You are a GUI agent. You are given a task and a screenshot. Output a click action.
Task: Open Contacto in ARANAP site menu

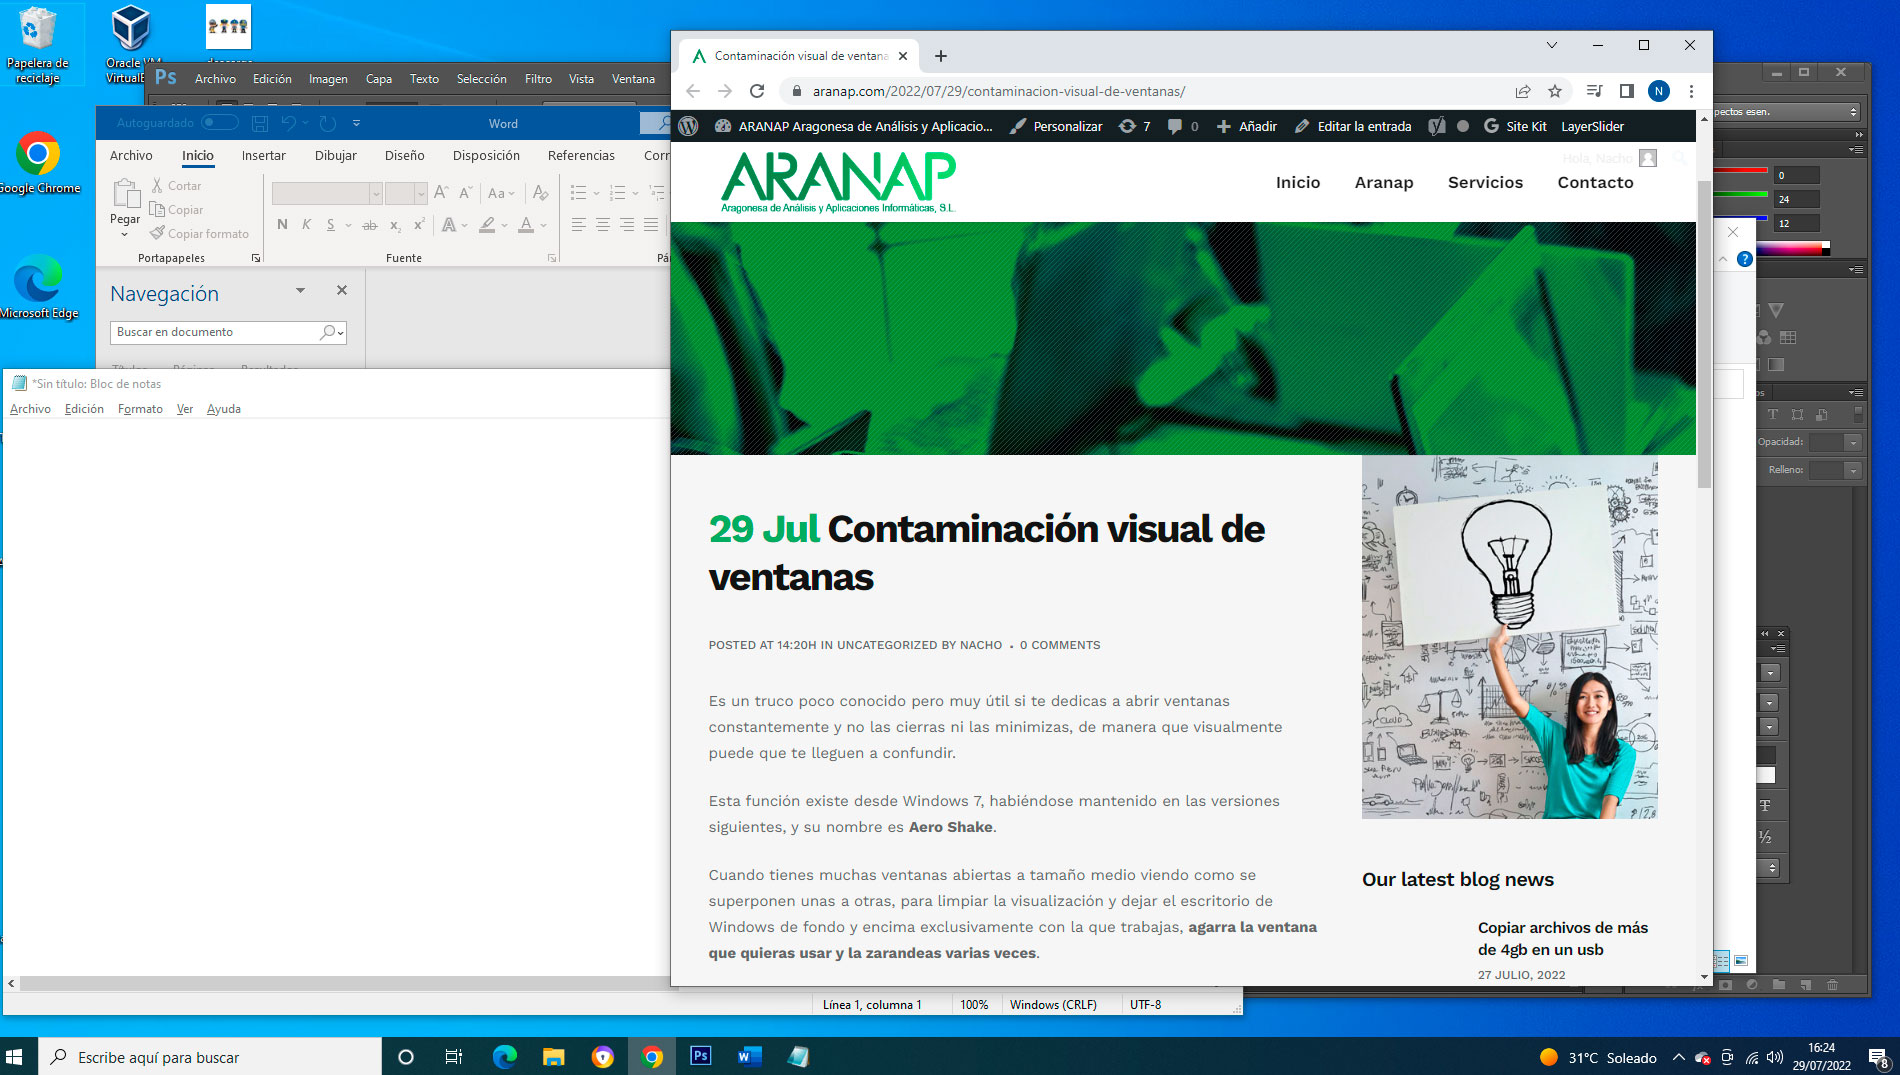pos(1595,182)
